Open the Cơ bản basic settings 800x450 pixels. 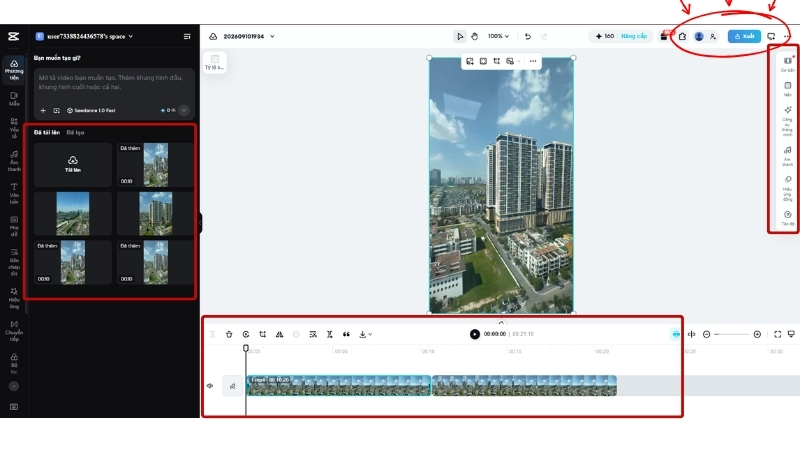[x=787, y=64]
